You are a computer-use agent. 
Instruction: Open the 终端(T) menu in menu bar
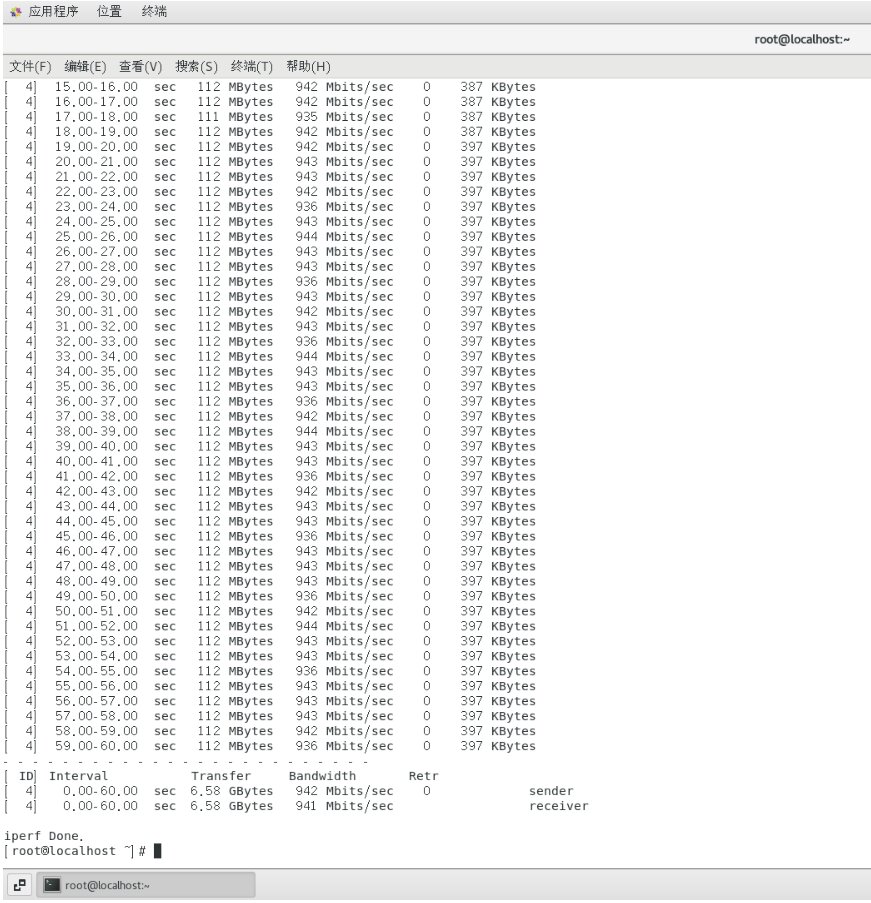[251, 67]
